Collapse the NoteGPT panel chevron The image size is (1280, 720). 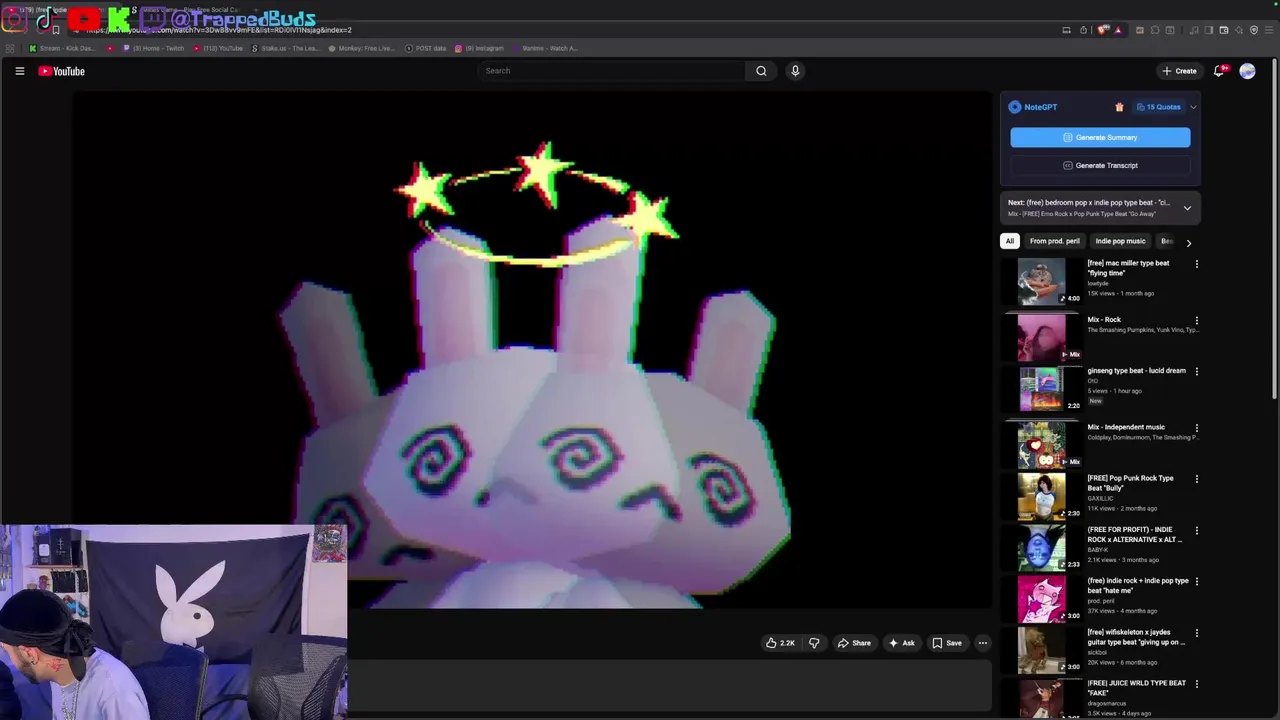1193,107
